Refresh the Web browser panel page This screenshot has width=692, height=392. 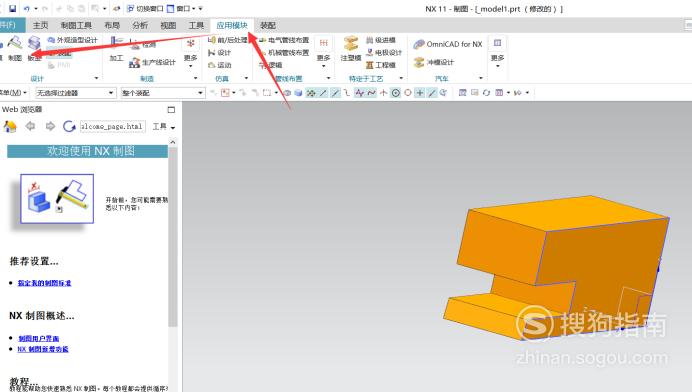point(69,127)
